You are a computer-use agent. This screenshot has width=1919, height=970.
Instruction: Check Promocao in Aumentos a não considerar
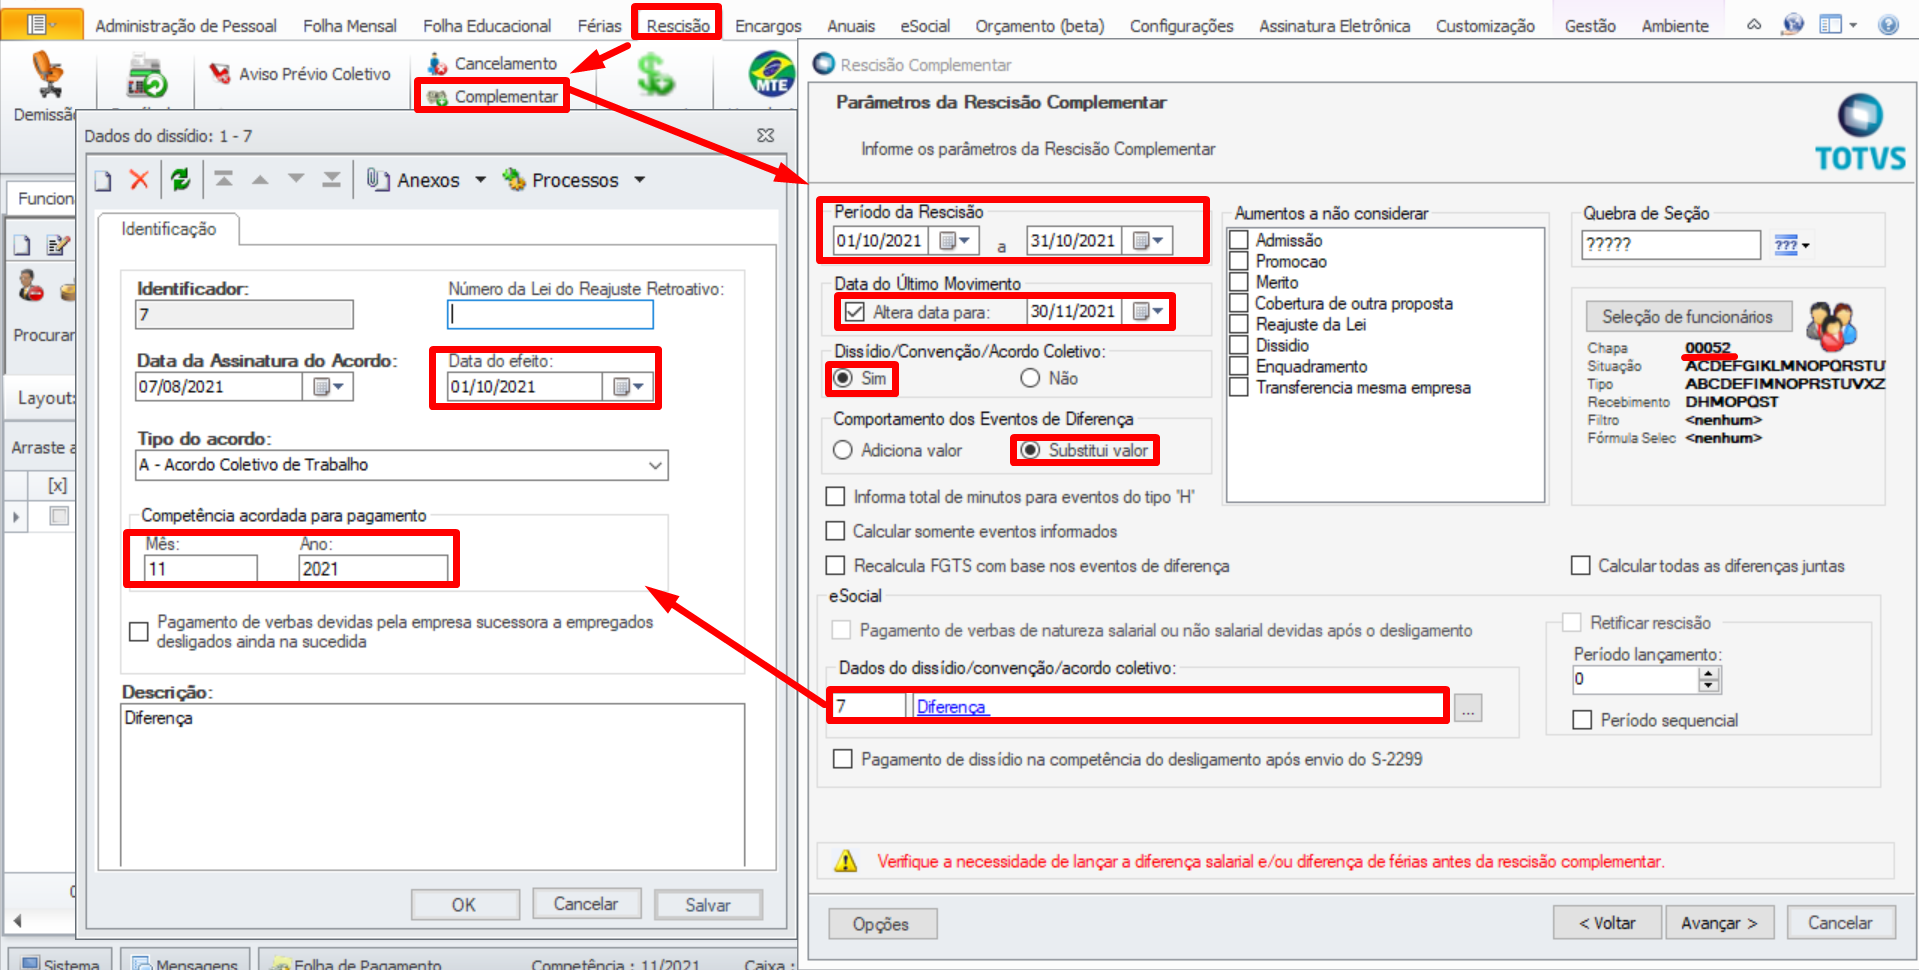coord(1239,261)
